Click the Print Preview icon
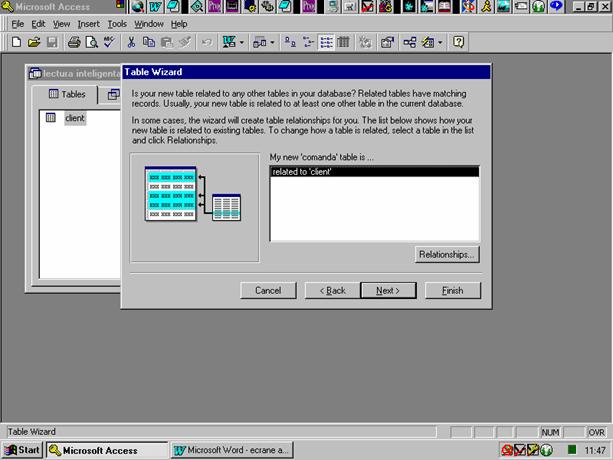The width and height of the screenshot is (613, 460). click(90, 42)
